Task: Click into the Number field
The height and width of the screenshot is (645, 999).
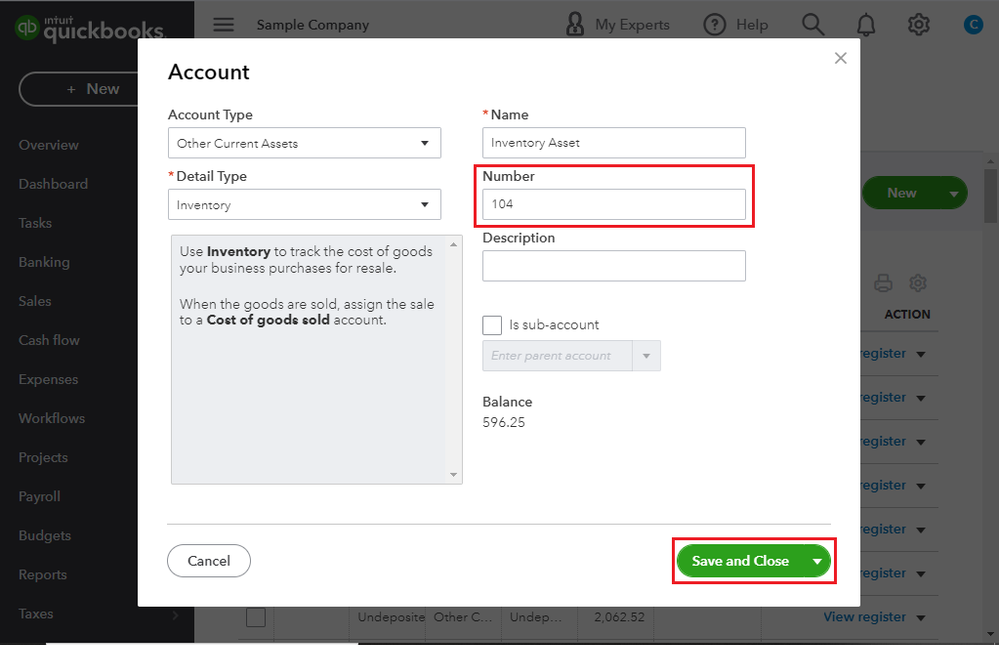Action: tap(614, 205)
